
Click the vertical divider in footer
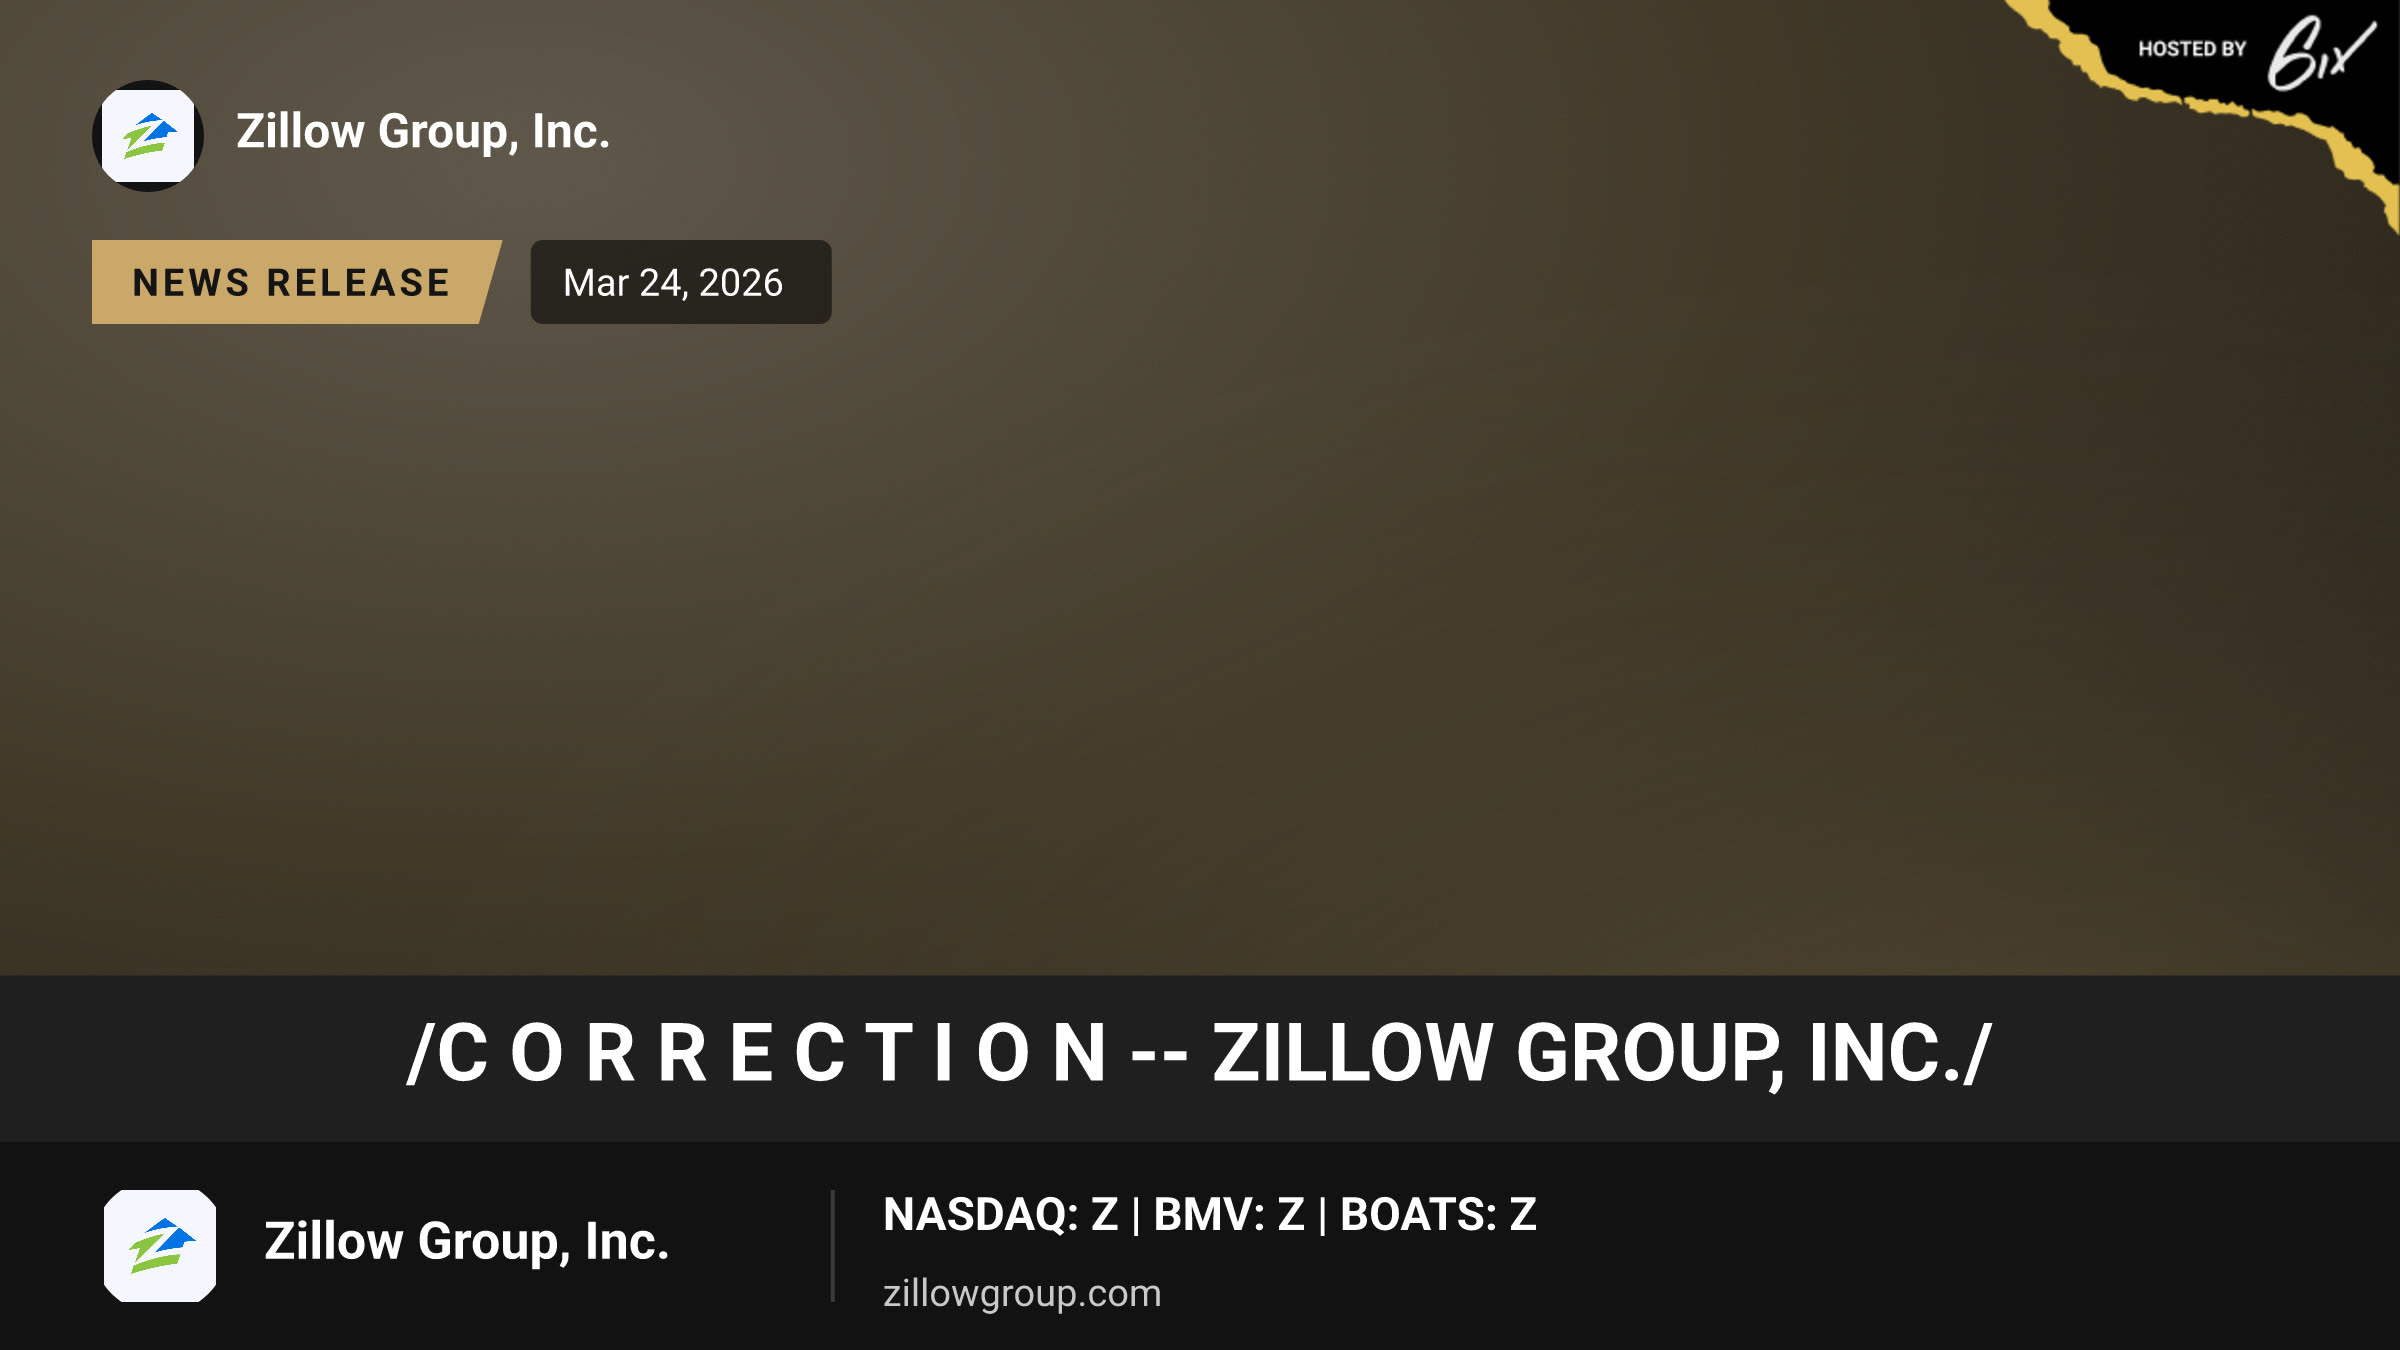pos(832,1246)
